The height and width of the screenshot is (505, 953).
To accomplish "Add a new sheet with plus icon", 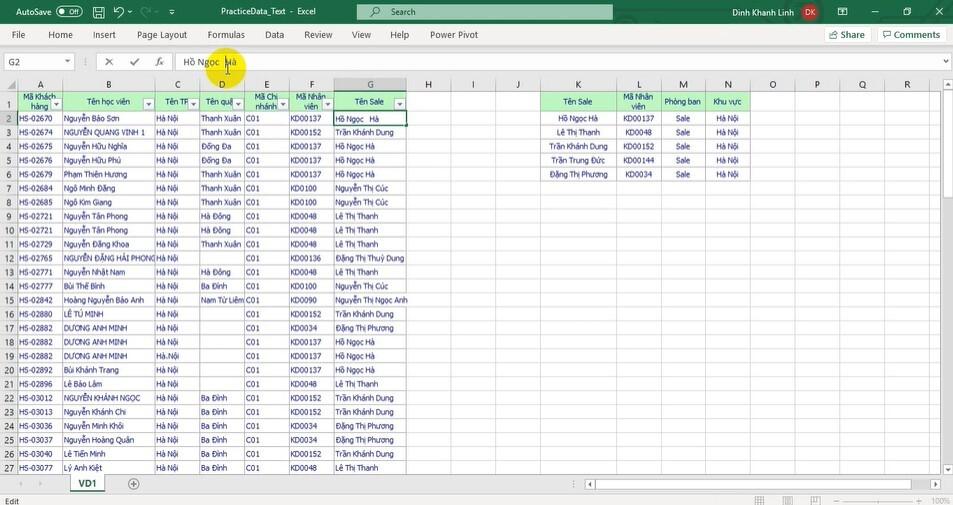I will [134, 484].
